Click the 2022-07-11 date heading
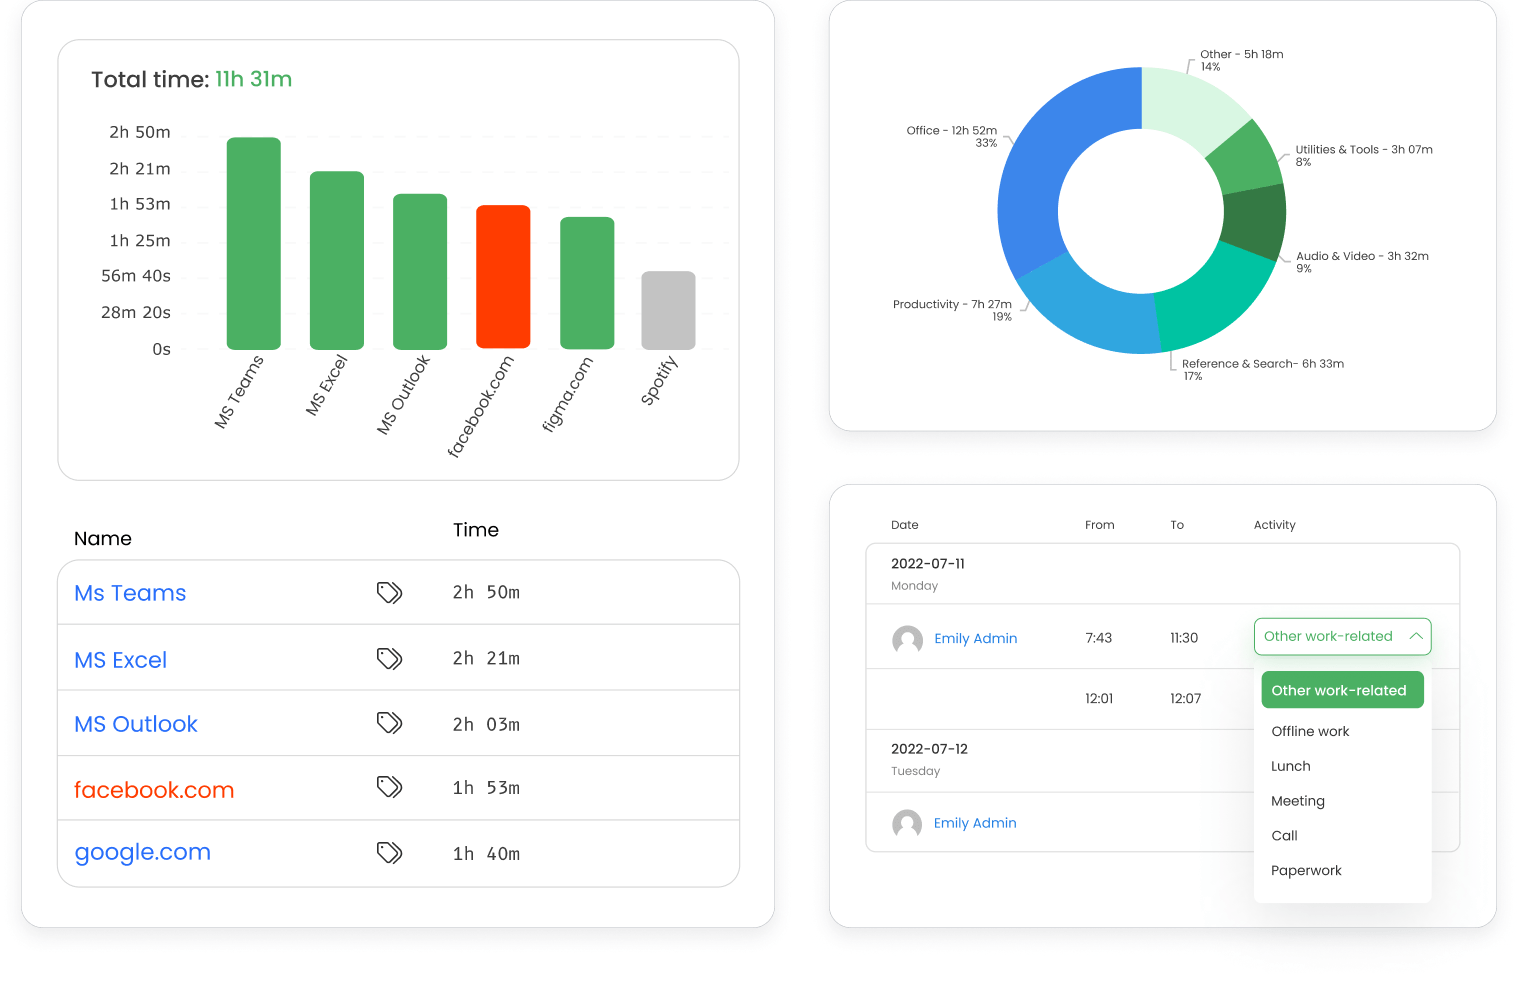This screenshot has width=1517, height=984. tap(928, 564)
